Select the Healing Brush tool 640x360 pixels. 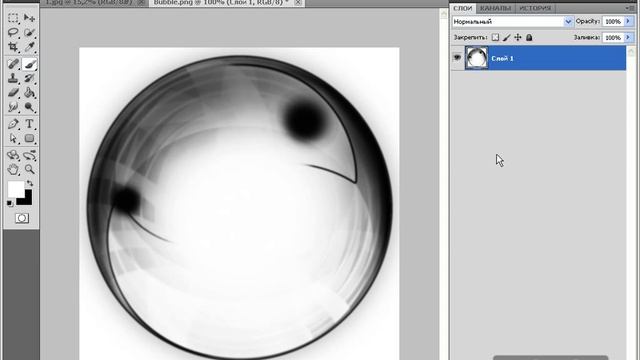point(13,64)
